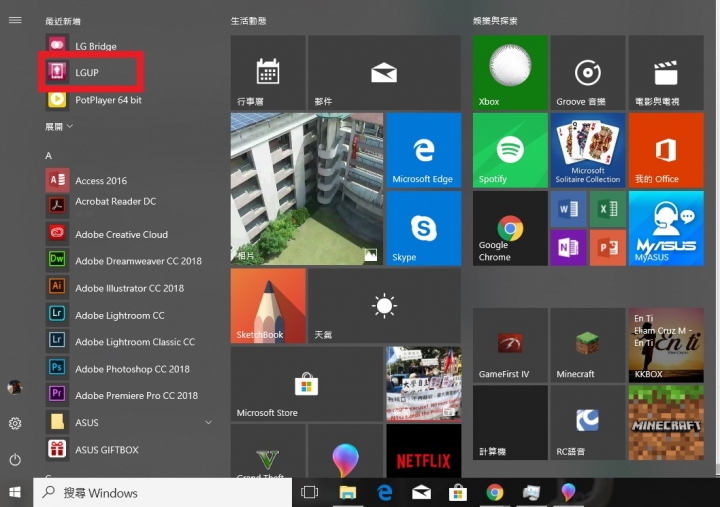
Task: Open the Groove Music tile
Action: click(588, 72)
